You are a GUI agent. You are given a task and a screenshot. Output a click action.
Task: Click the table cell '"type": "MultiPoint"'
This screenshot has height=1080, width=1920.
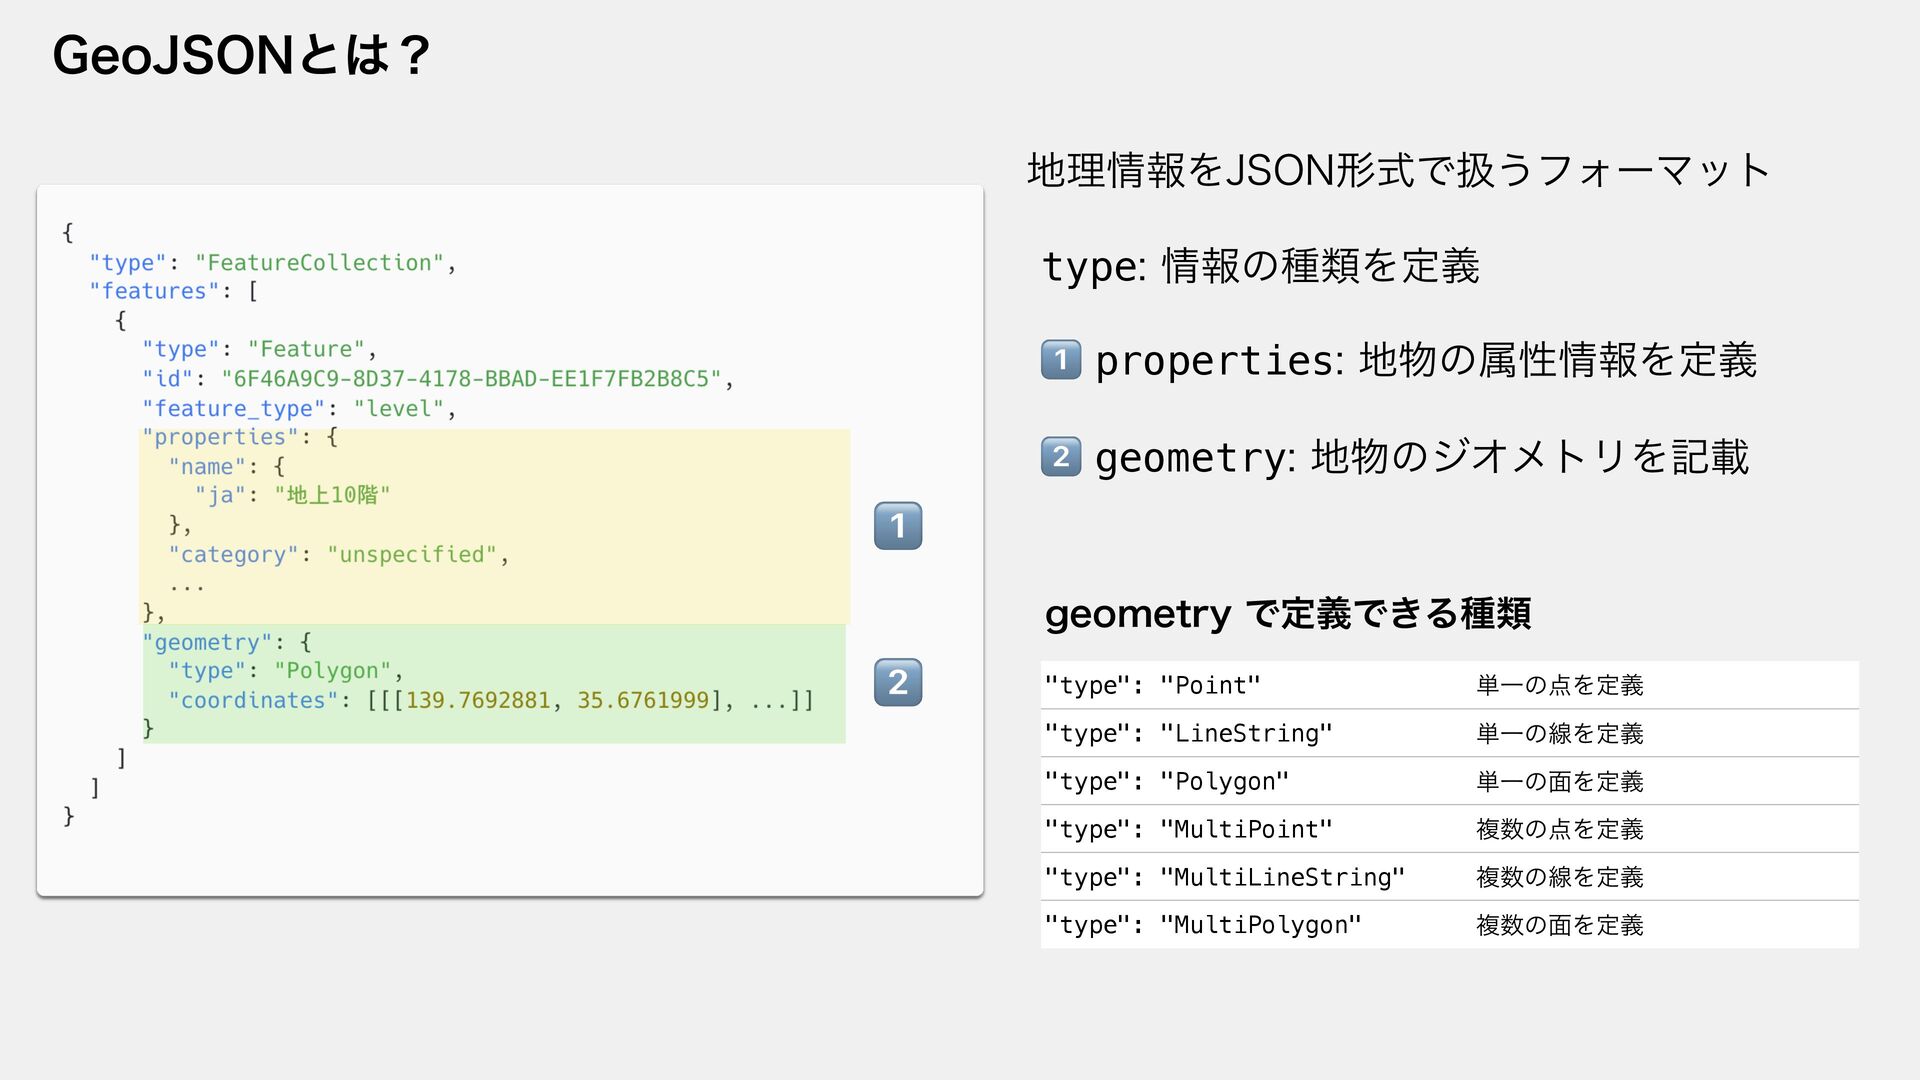(1188, 829)
